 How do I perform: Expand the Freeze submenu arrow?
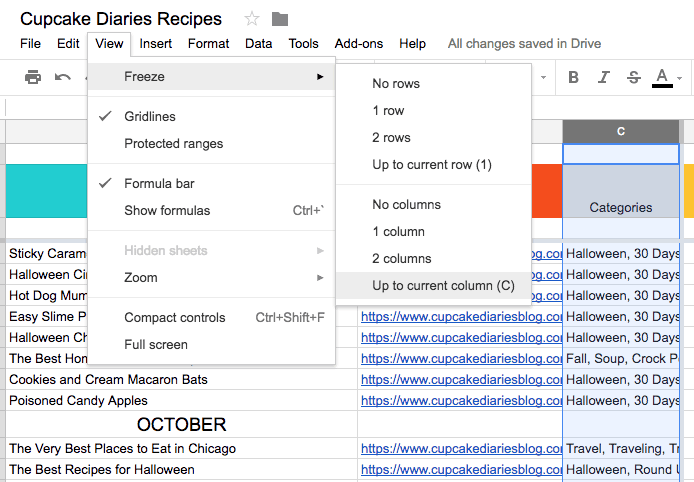coord(320,77)
